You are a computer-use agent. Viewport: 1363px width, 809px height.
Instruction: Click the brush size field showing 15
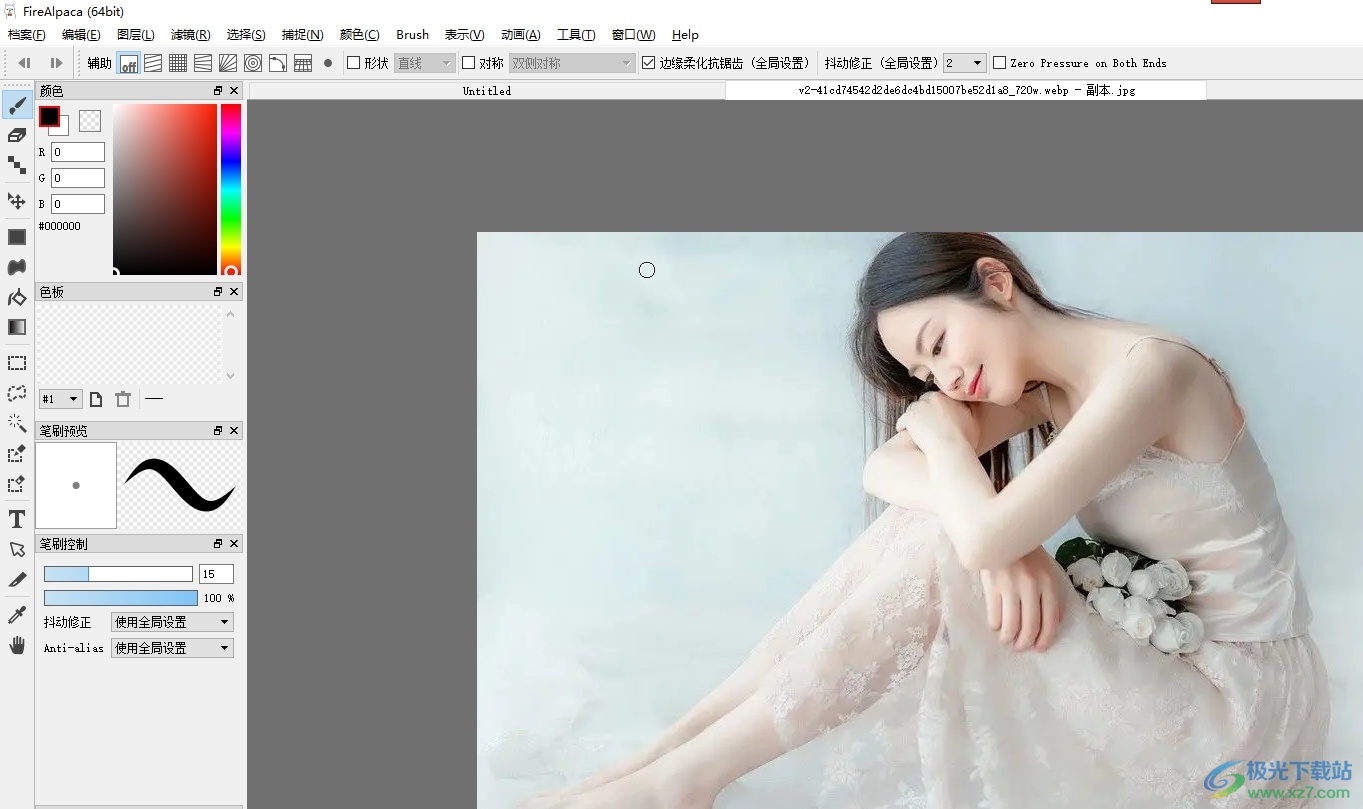tap(216, 574)
